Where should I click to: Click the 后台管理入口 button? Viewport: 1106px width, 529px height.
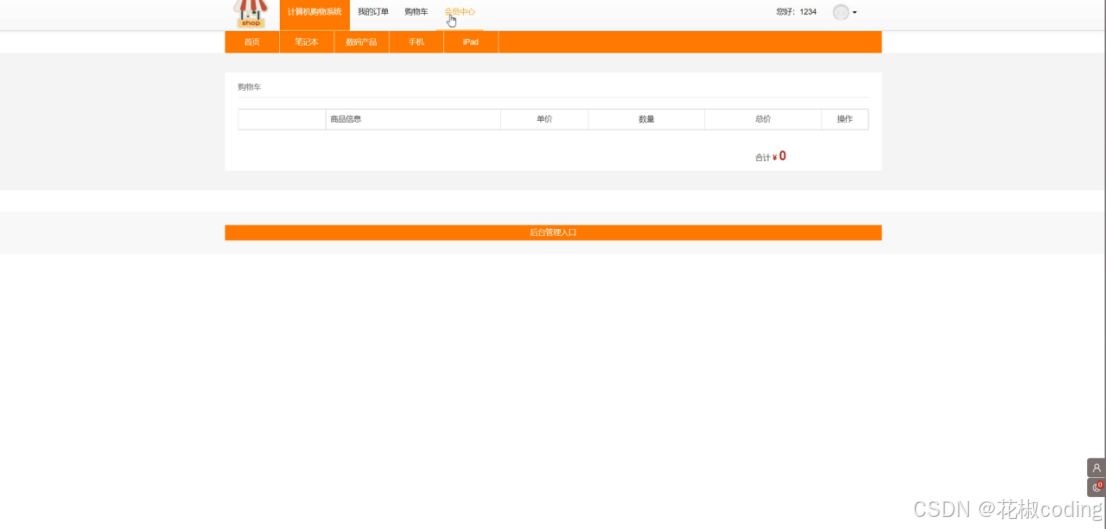[553, 233]
